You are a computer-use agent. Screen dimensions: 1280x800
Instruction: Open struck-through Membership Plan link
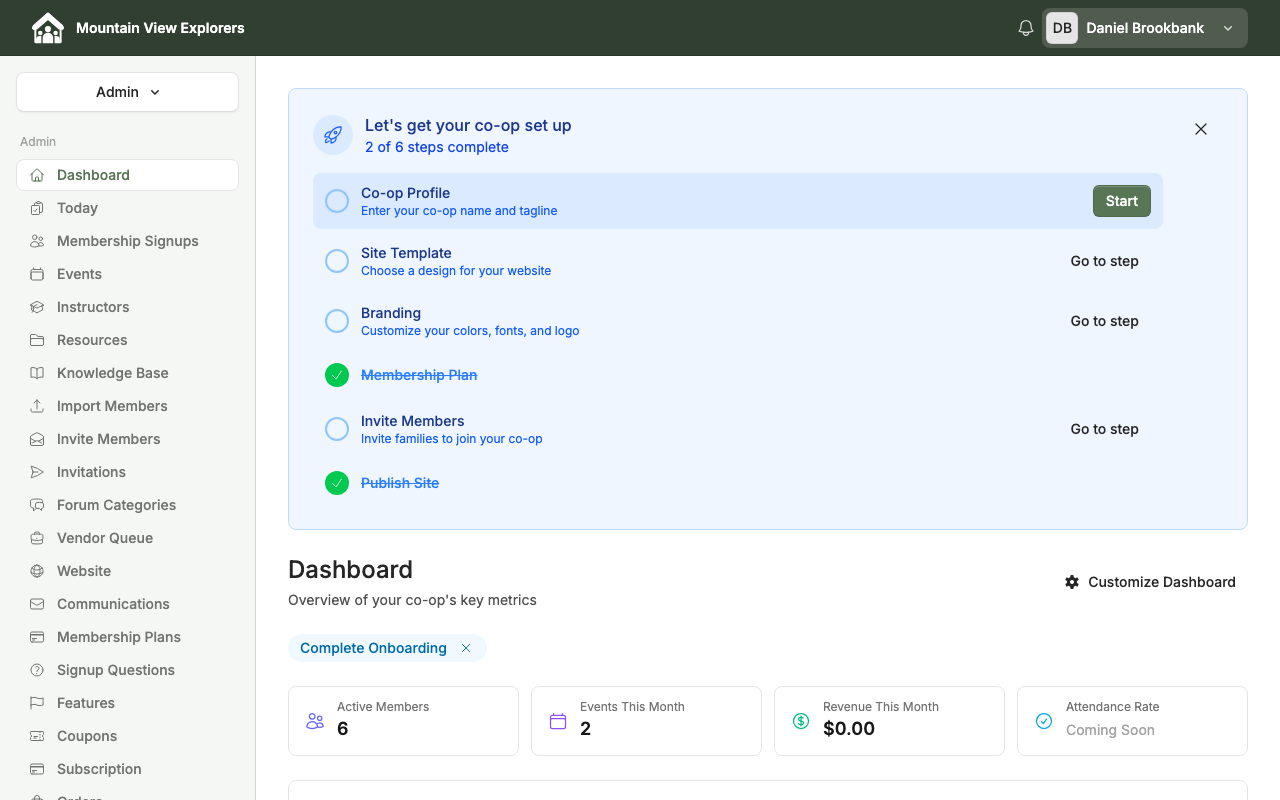tap(419, 375)
